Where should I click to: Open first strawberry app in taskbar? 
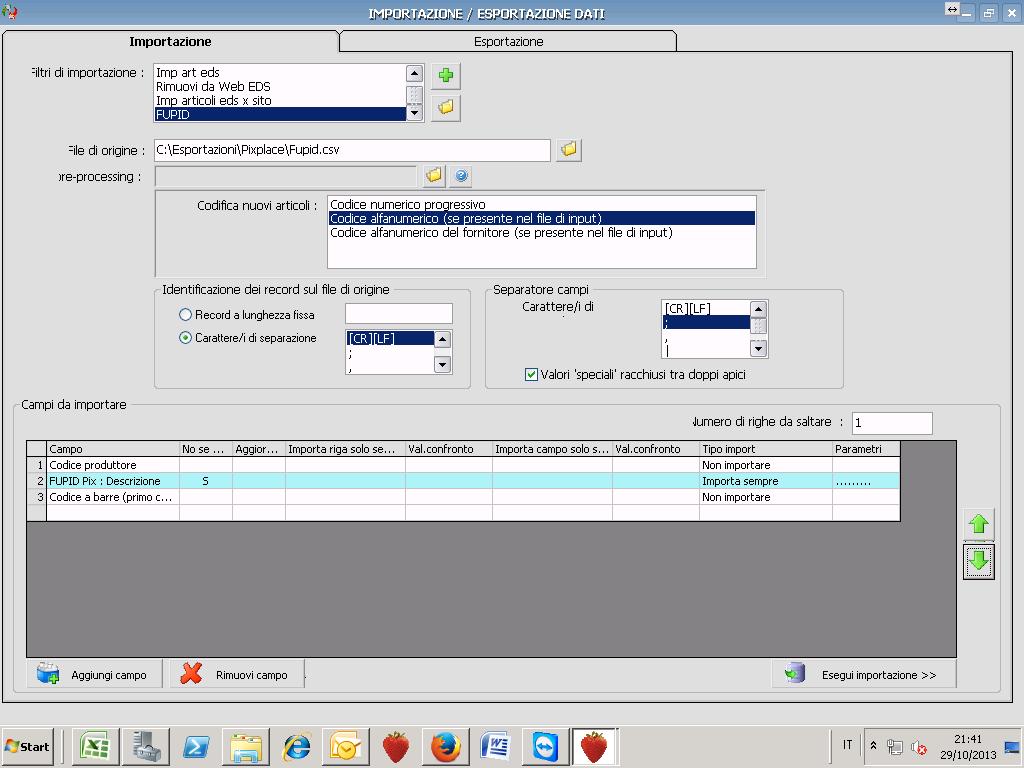(x=396, y=746)
